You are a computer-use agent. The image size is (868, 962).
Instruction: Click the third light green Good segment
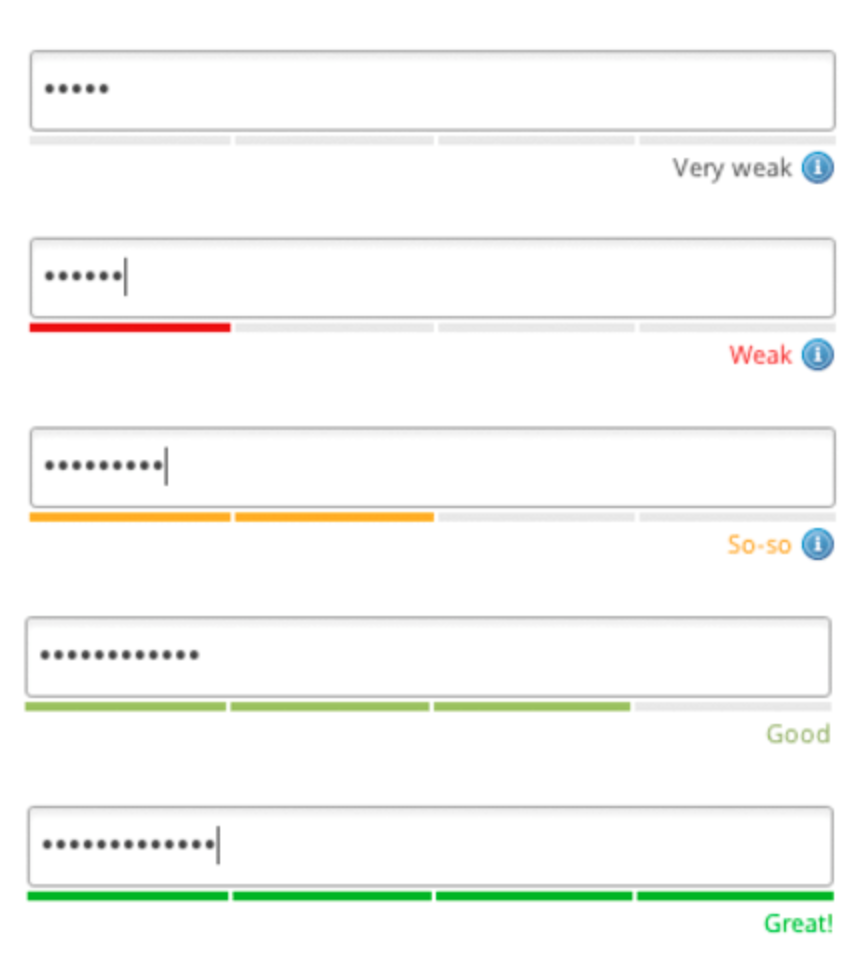tap(532, 707)
